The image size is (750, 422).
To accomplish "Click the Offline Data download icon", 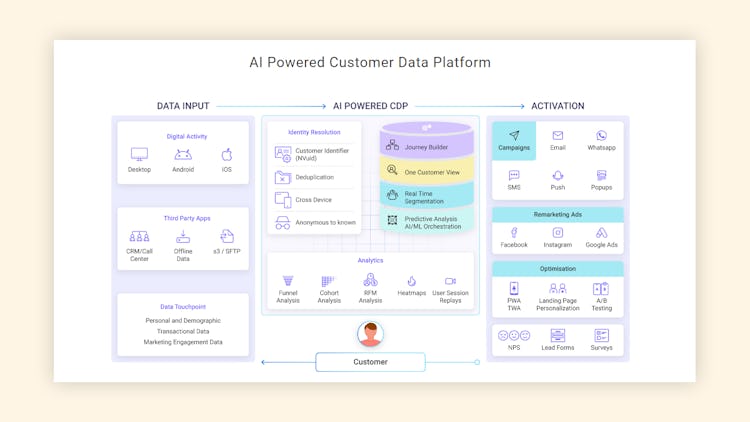I will [x=183, y=236].
